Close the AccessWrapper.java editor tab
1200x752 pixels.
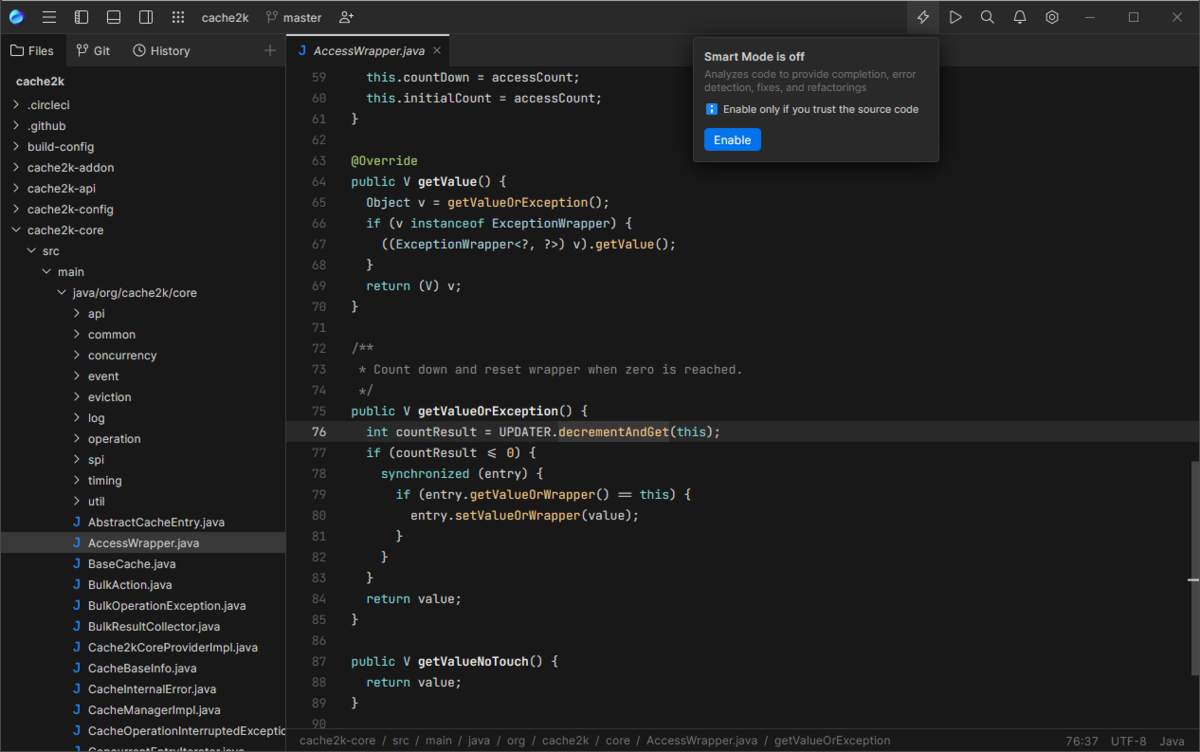tap(436, 50)
